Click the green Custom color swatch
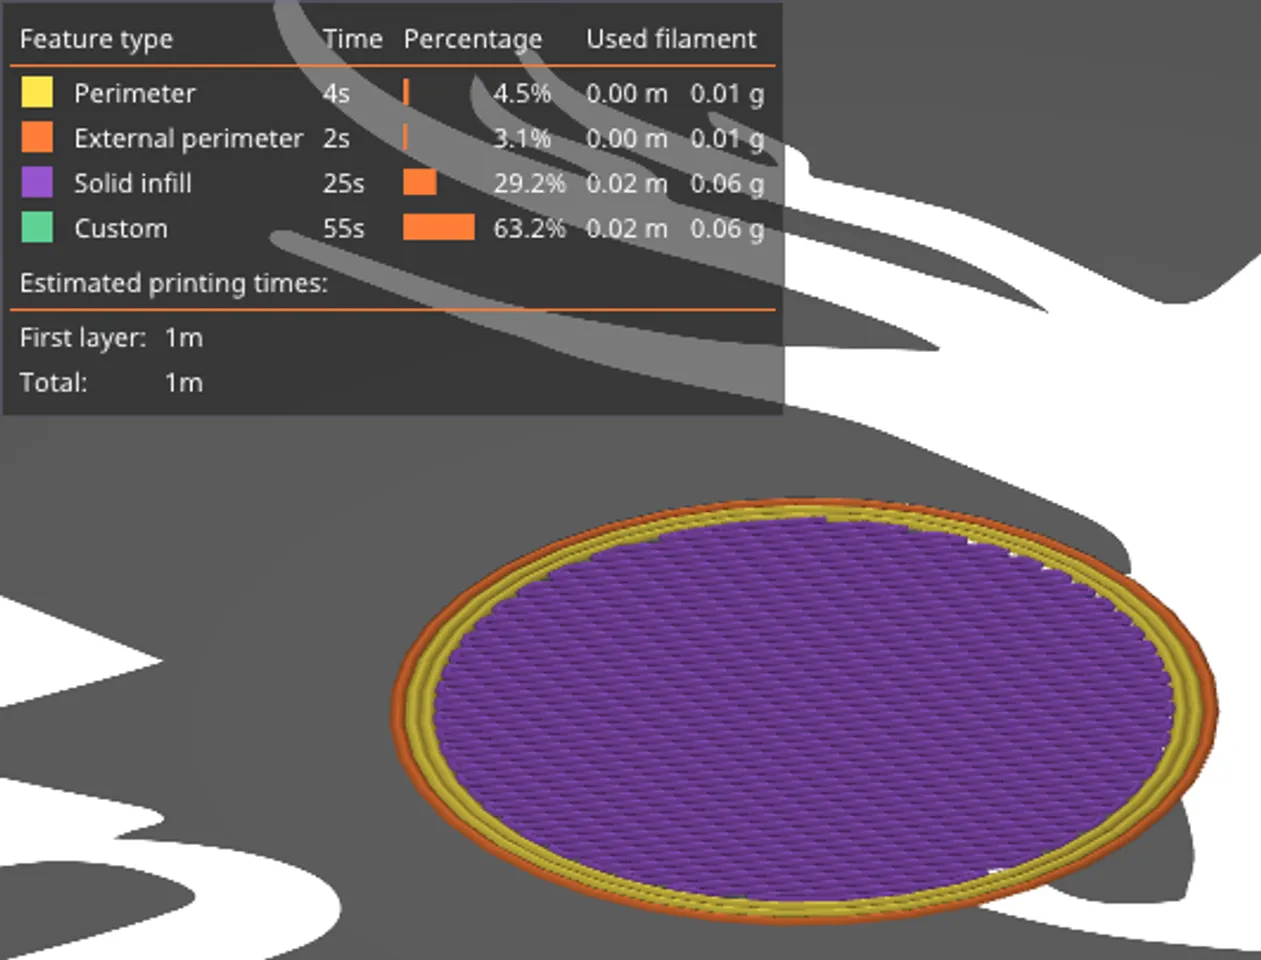Screen dimensions: 1261x960 (37, 227)
